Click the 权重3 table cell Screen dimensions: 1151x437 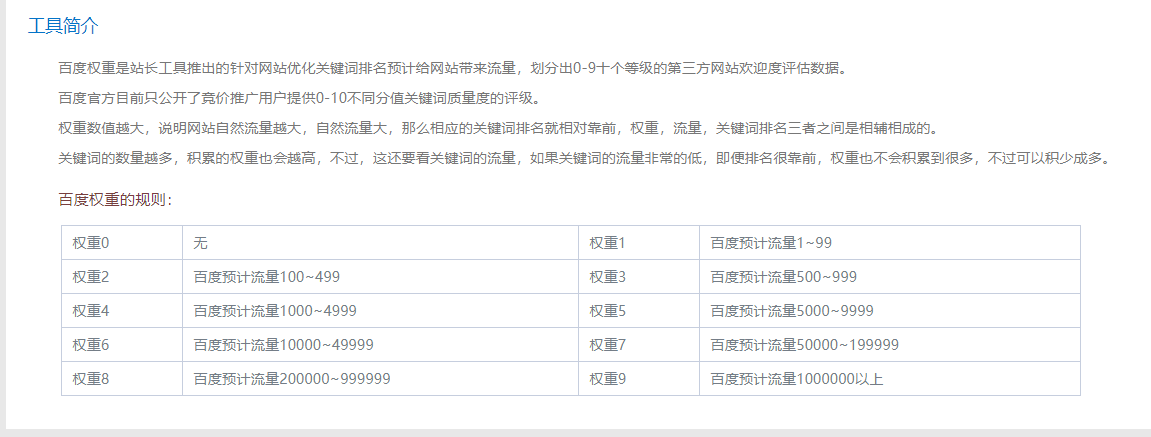(x=639, y=276)
